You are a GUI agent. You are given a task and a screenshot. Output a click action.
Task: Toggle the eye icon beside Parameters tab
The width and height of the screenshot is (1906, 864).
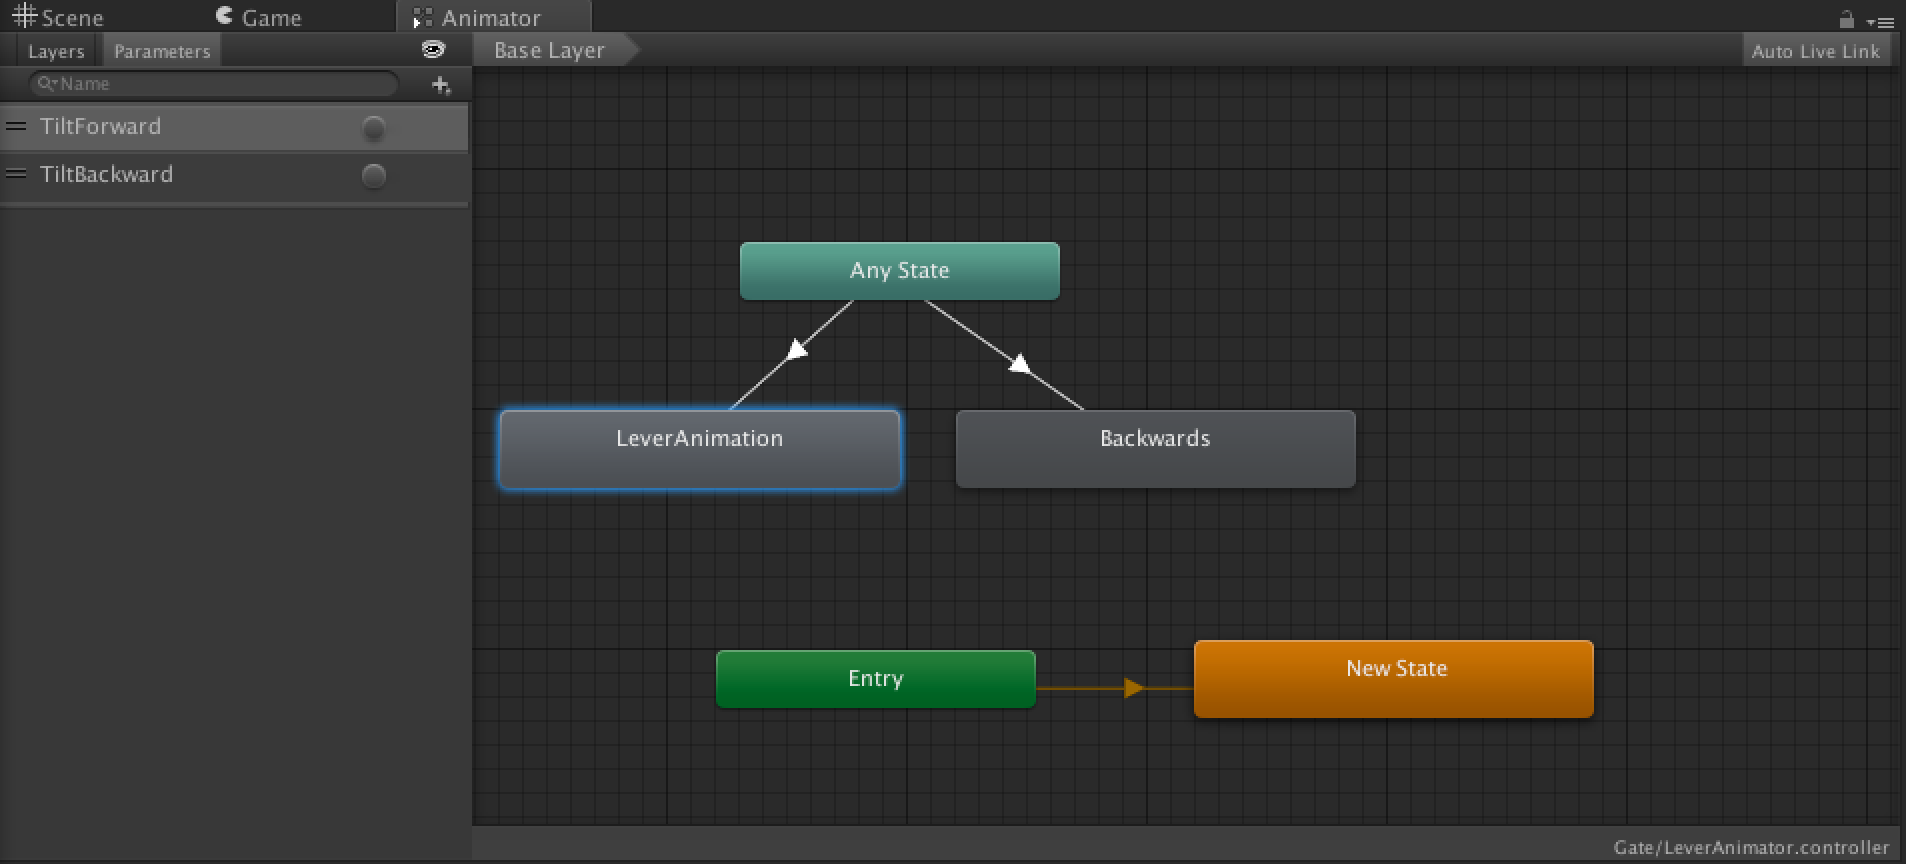tap(433, 50)
